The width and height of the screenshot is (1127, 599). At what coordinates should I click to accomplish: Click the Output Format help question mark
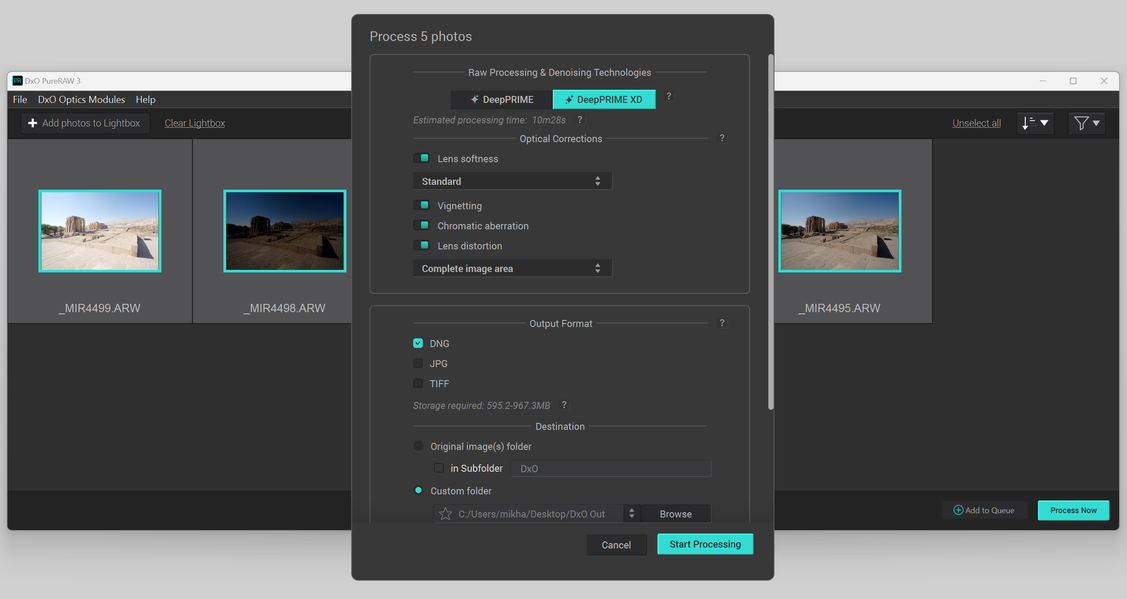coord(722,323)
